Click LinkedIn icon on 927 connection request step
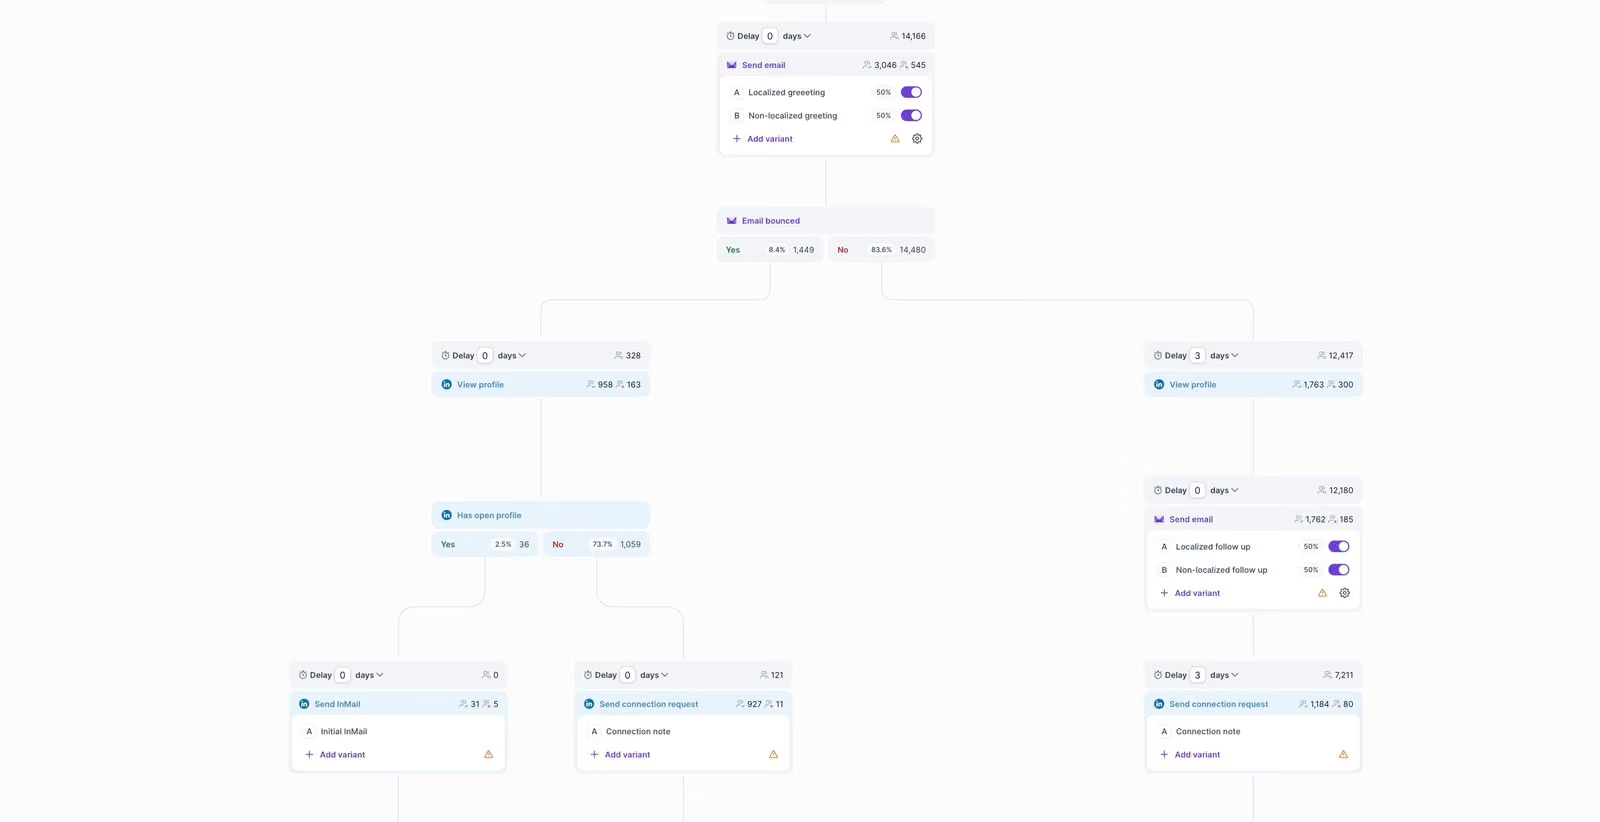The image size is (1600, 822). 589,704
